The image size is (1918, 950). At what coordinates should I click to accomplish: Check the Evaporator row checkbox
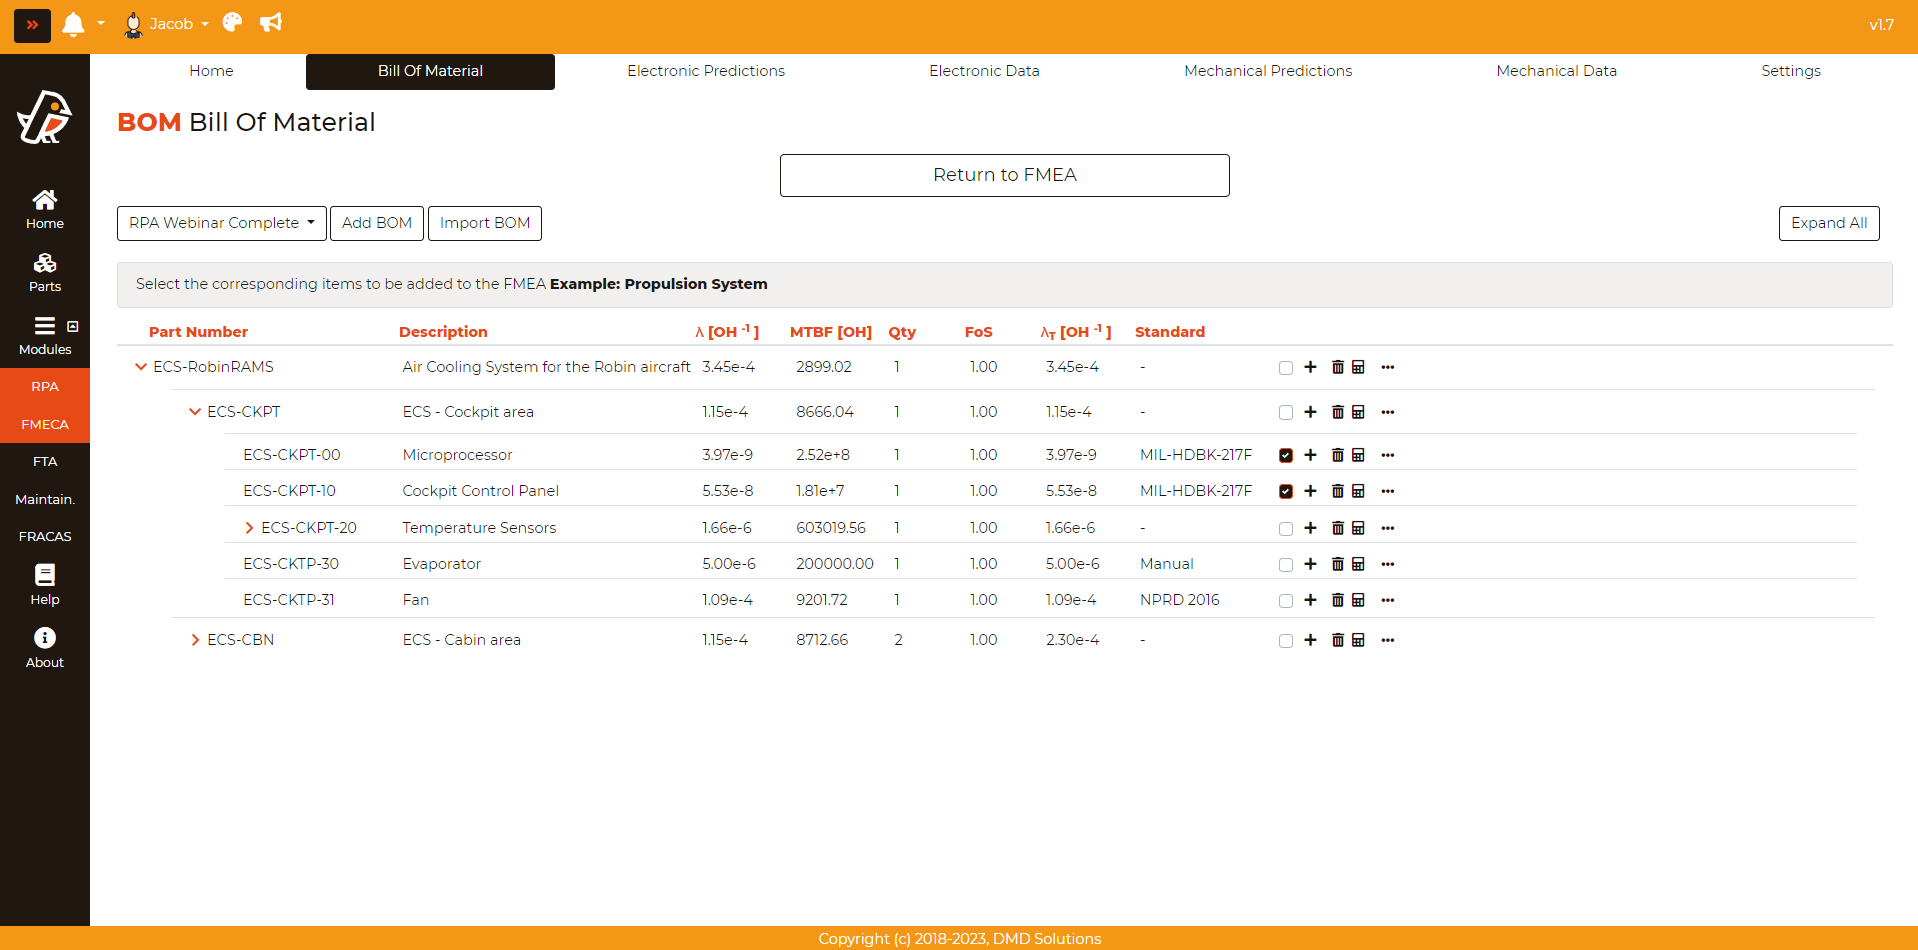click(1285, 565)
